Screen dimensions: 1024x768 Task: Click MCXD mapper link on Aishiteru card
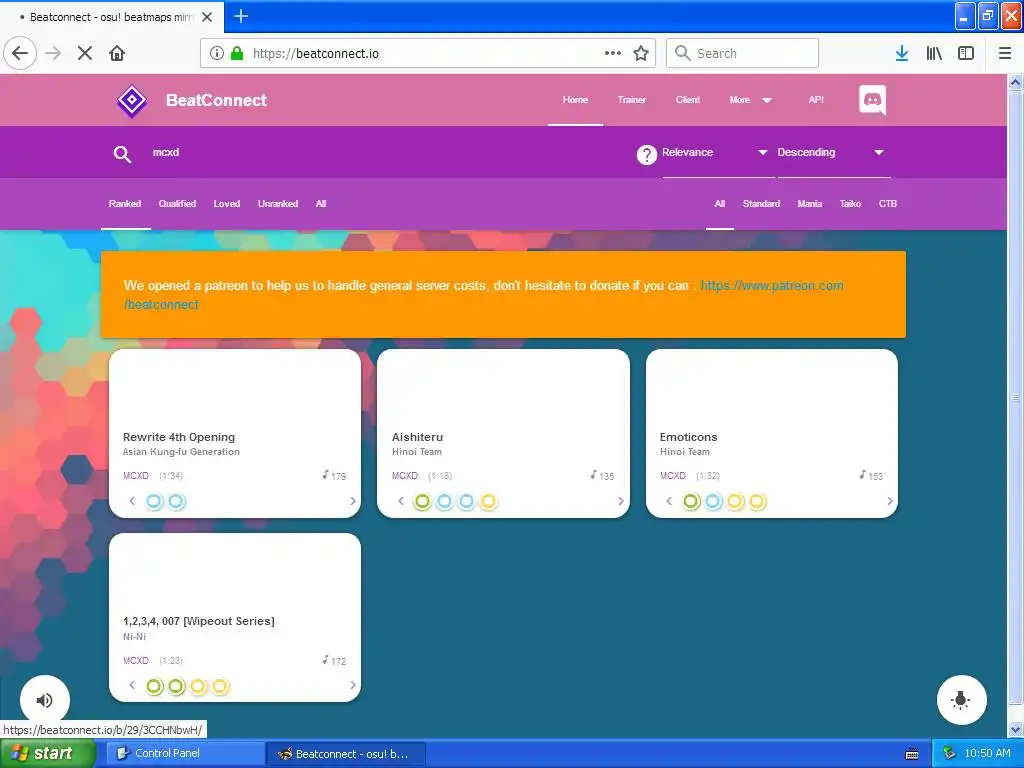point(405,475)
